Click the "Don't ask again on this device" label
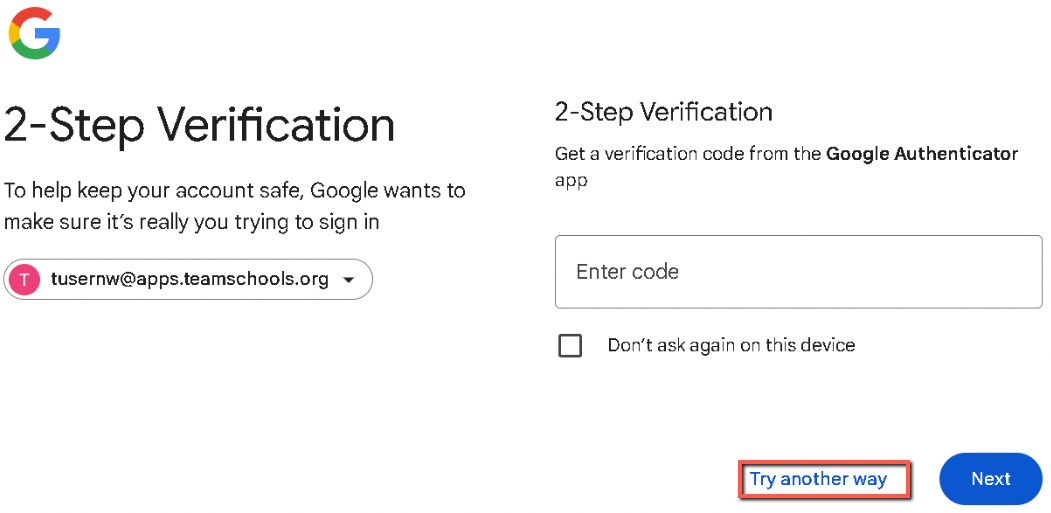The height and width of the screenshot is (513, 1051). (x=731, y=346)
